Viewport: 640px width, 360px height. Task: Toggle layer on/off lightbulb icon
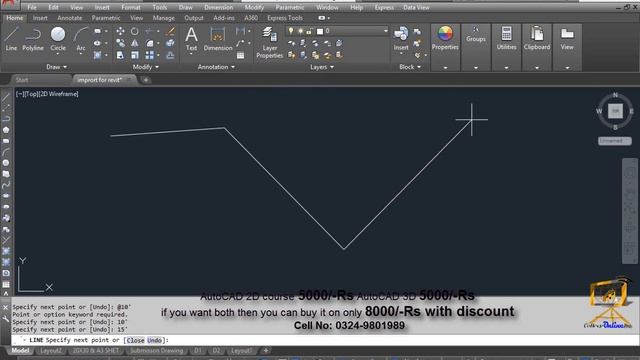click(291, 31)
